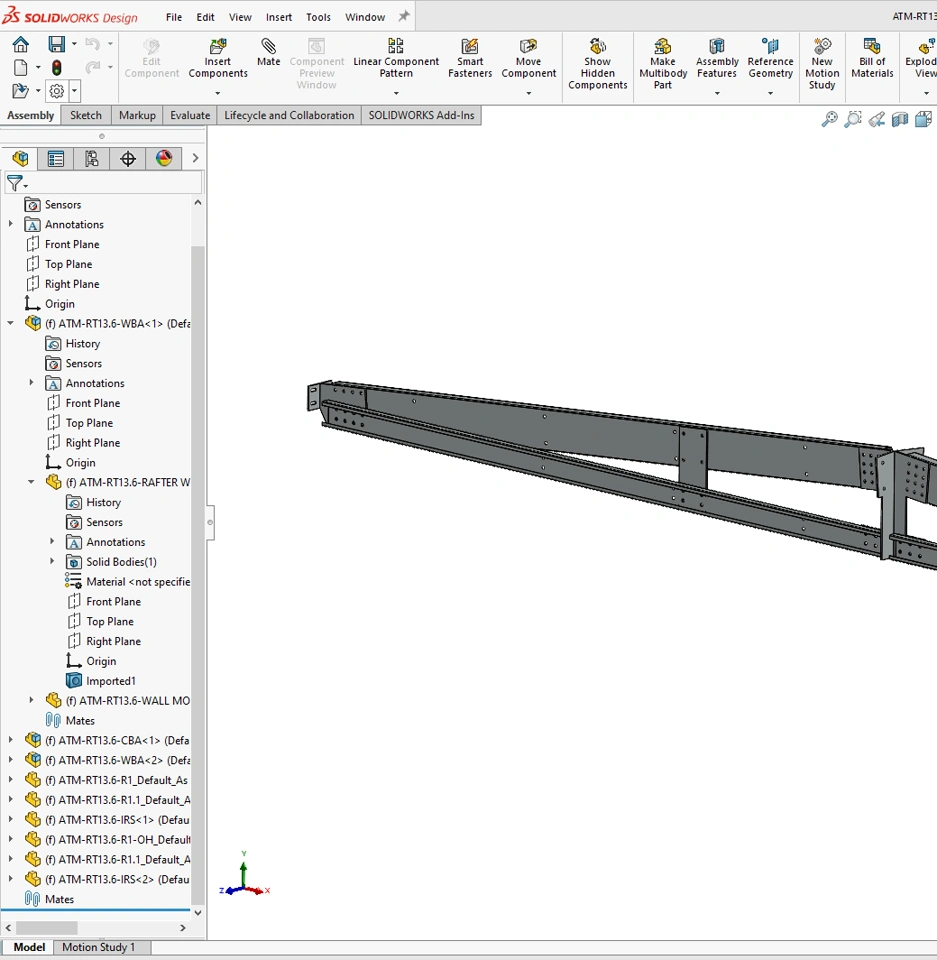
Task: Click Make Multibody Part
Action: click(663, 64)
